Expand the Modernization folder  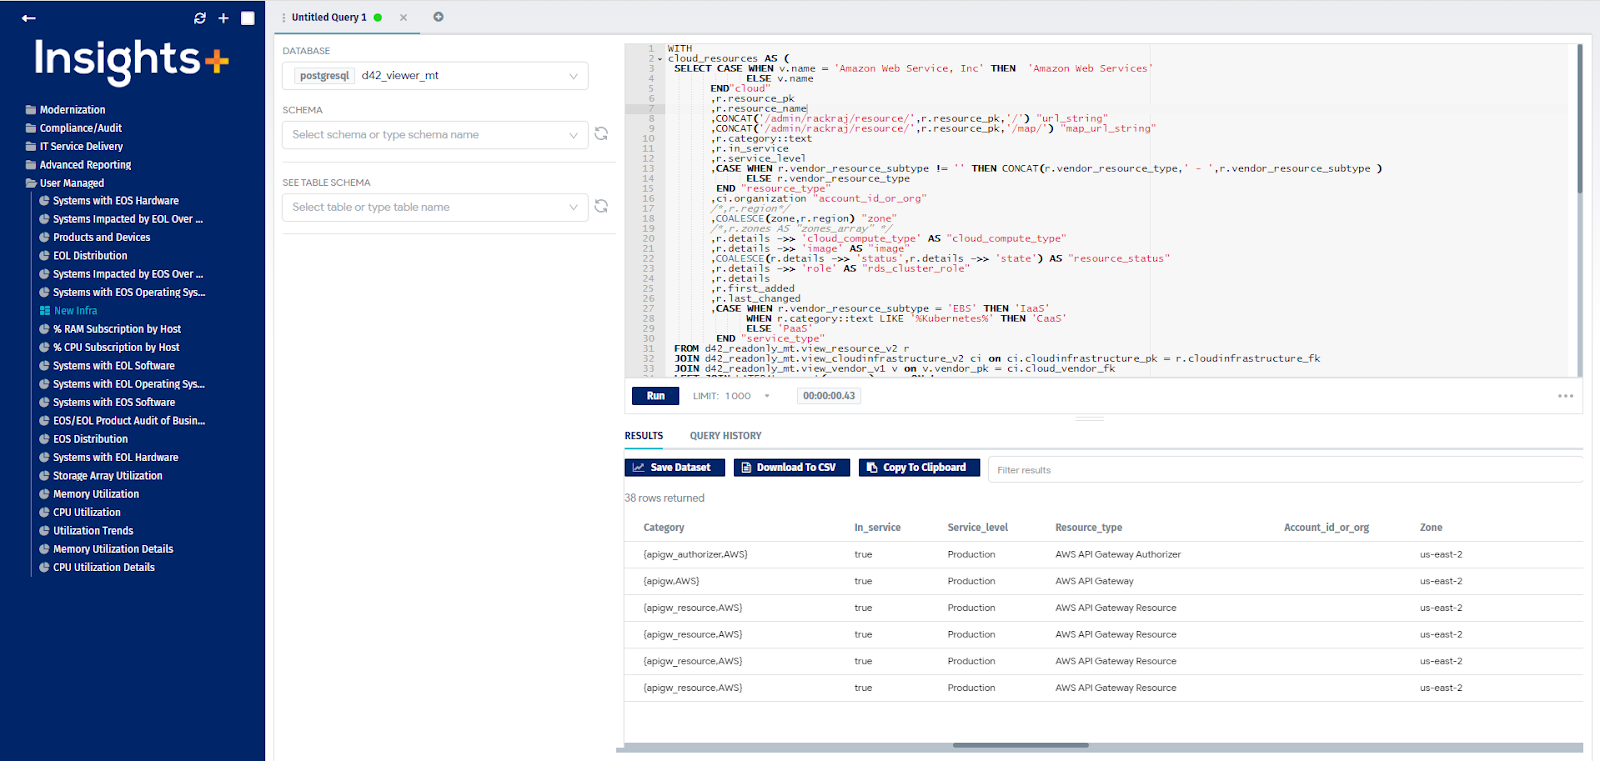tap(72, 110)
